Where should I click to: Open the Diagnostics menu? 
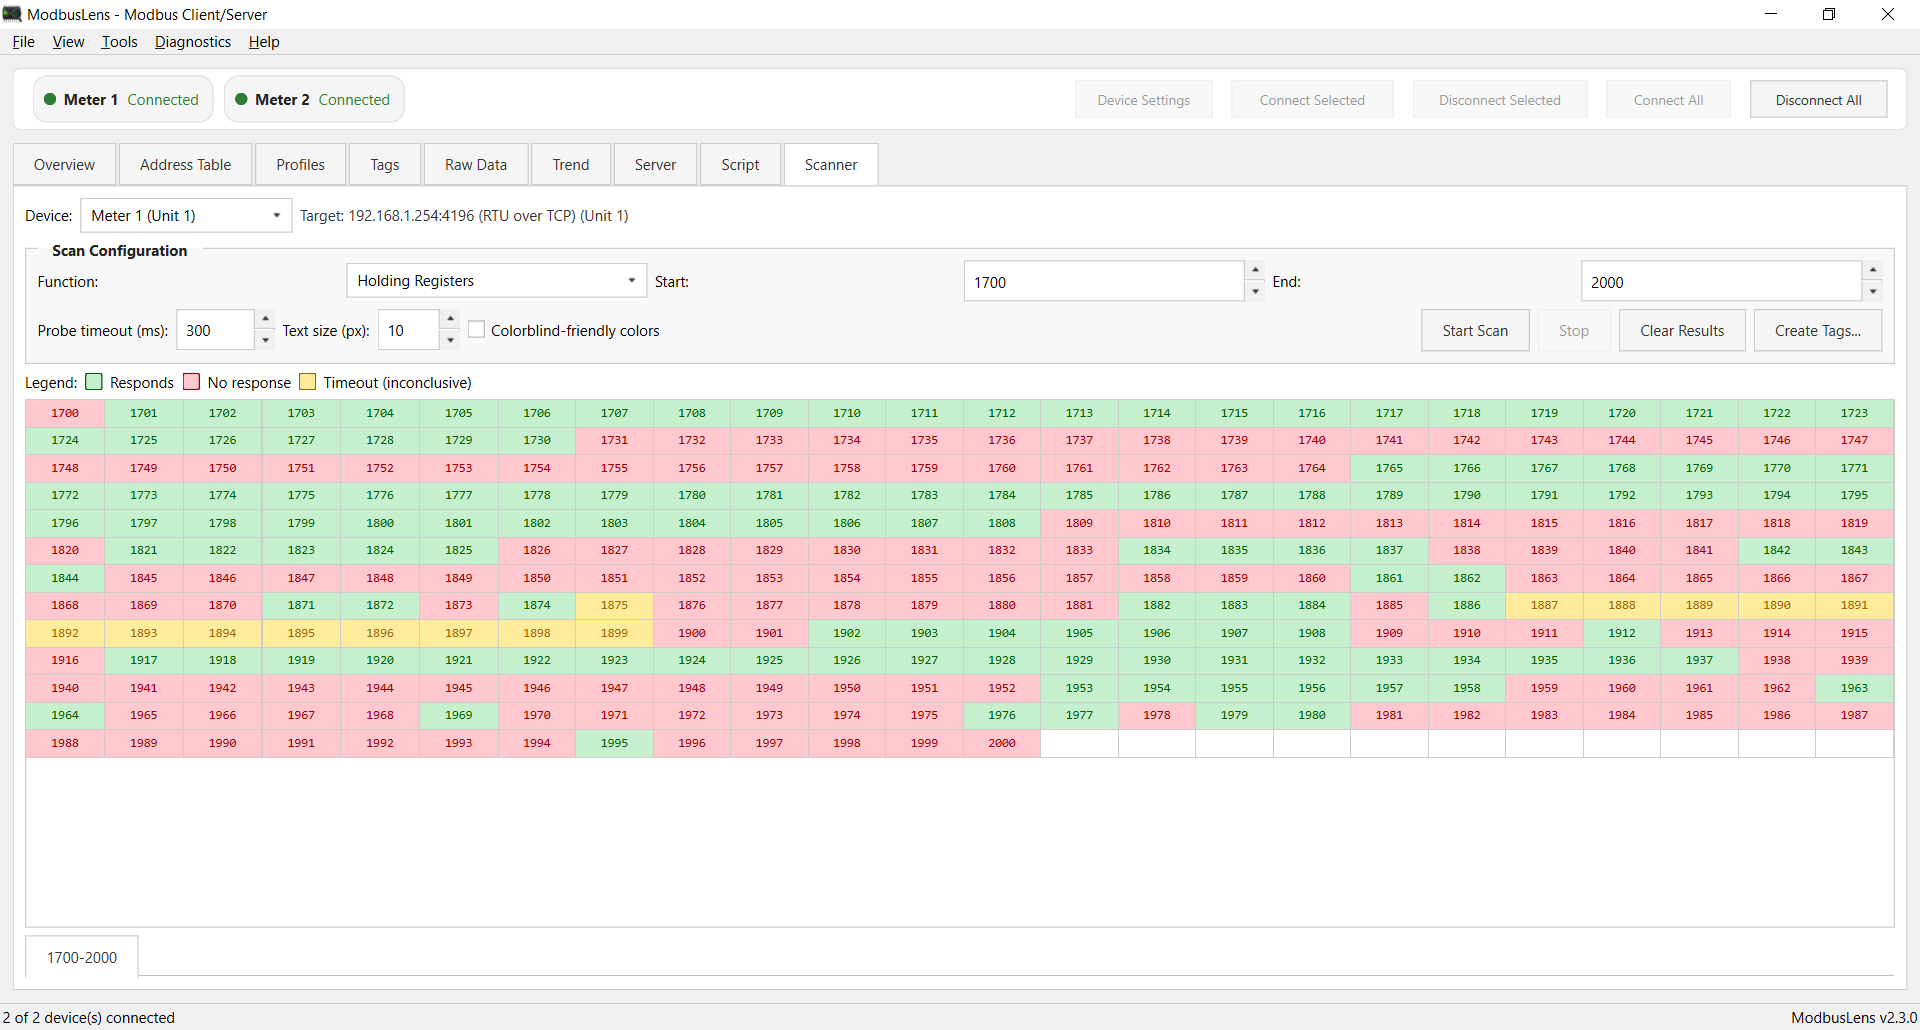point(192,42)
